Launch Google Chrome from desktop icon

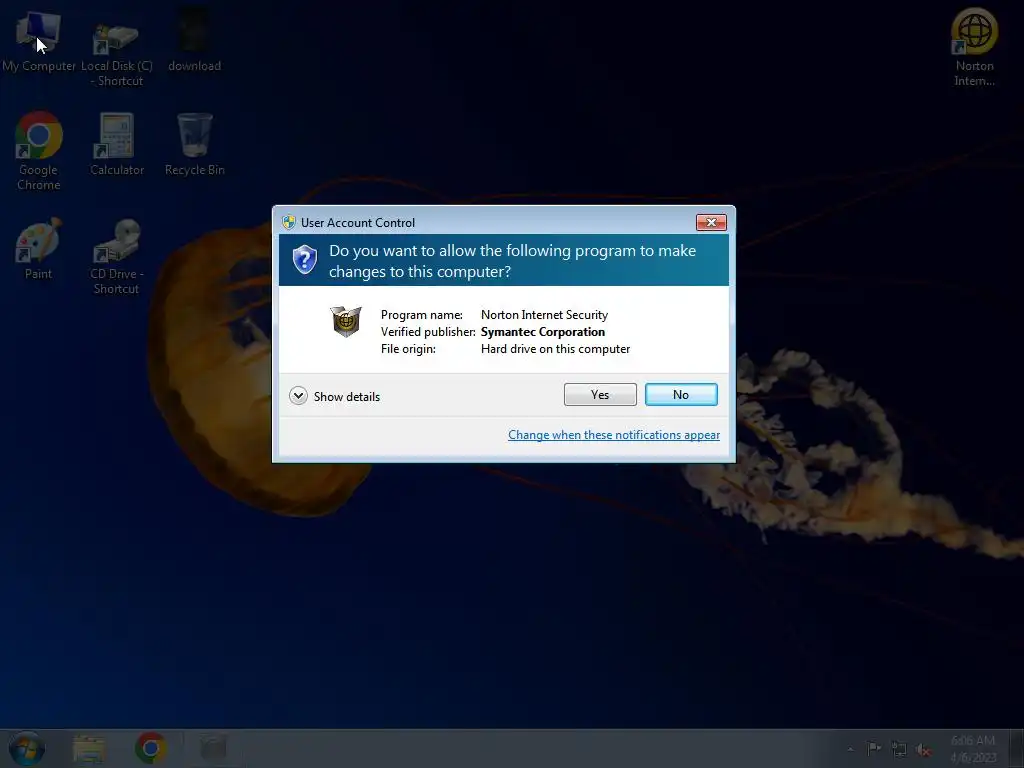point(39,152)
